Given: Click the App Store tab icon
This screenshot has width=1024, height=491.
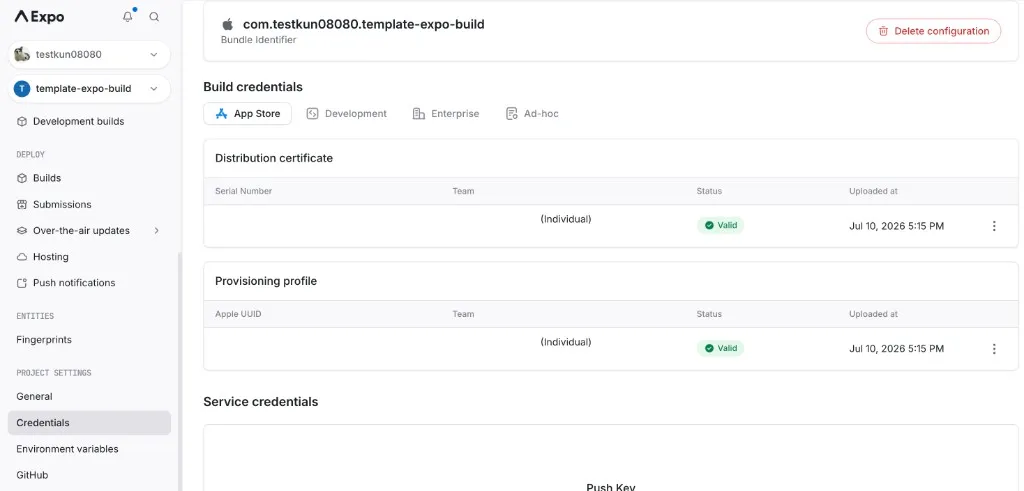Looking at the screenshot, I should (x=221, y=114).
